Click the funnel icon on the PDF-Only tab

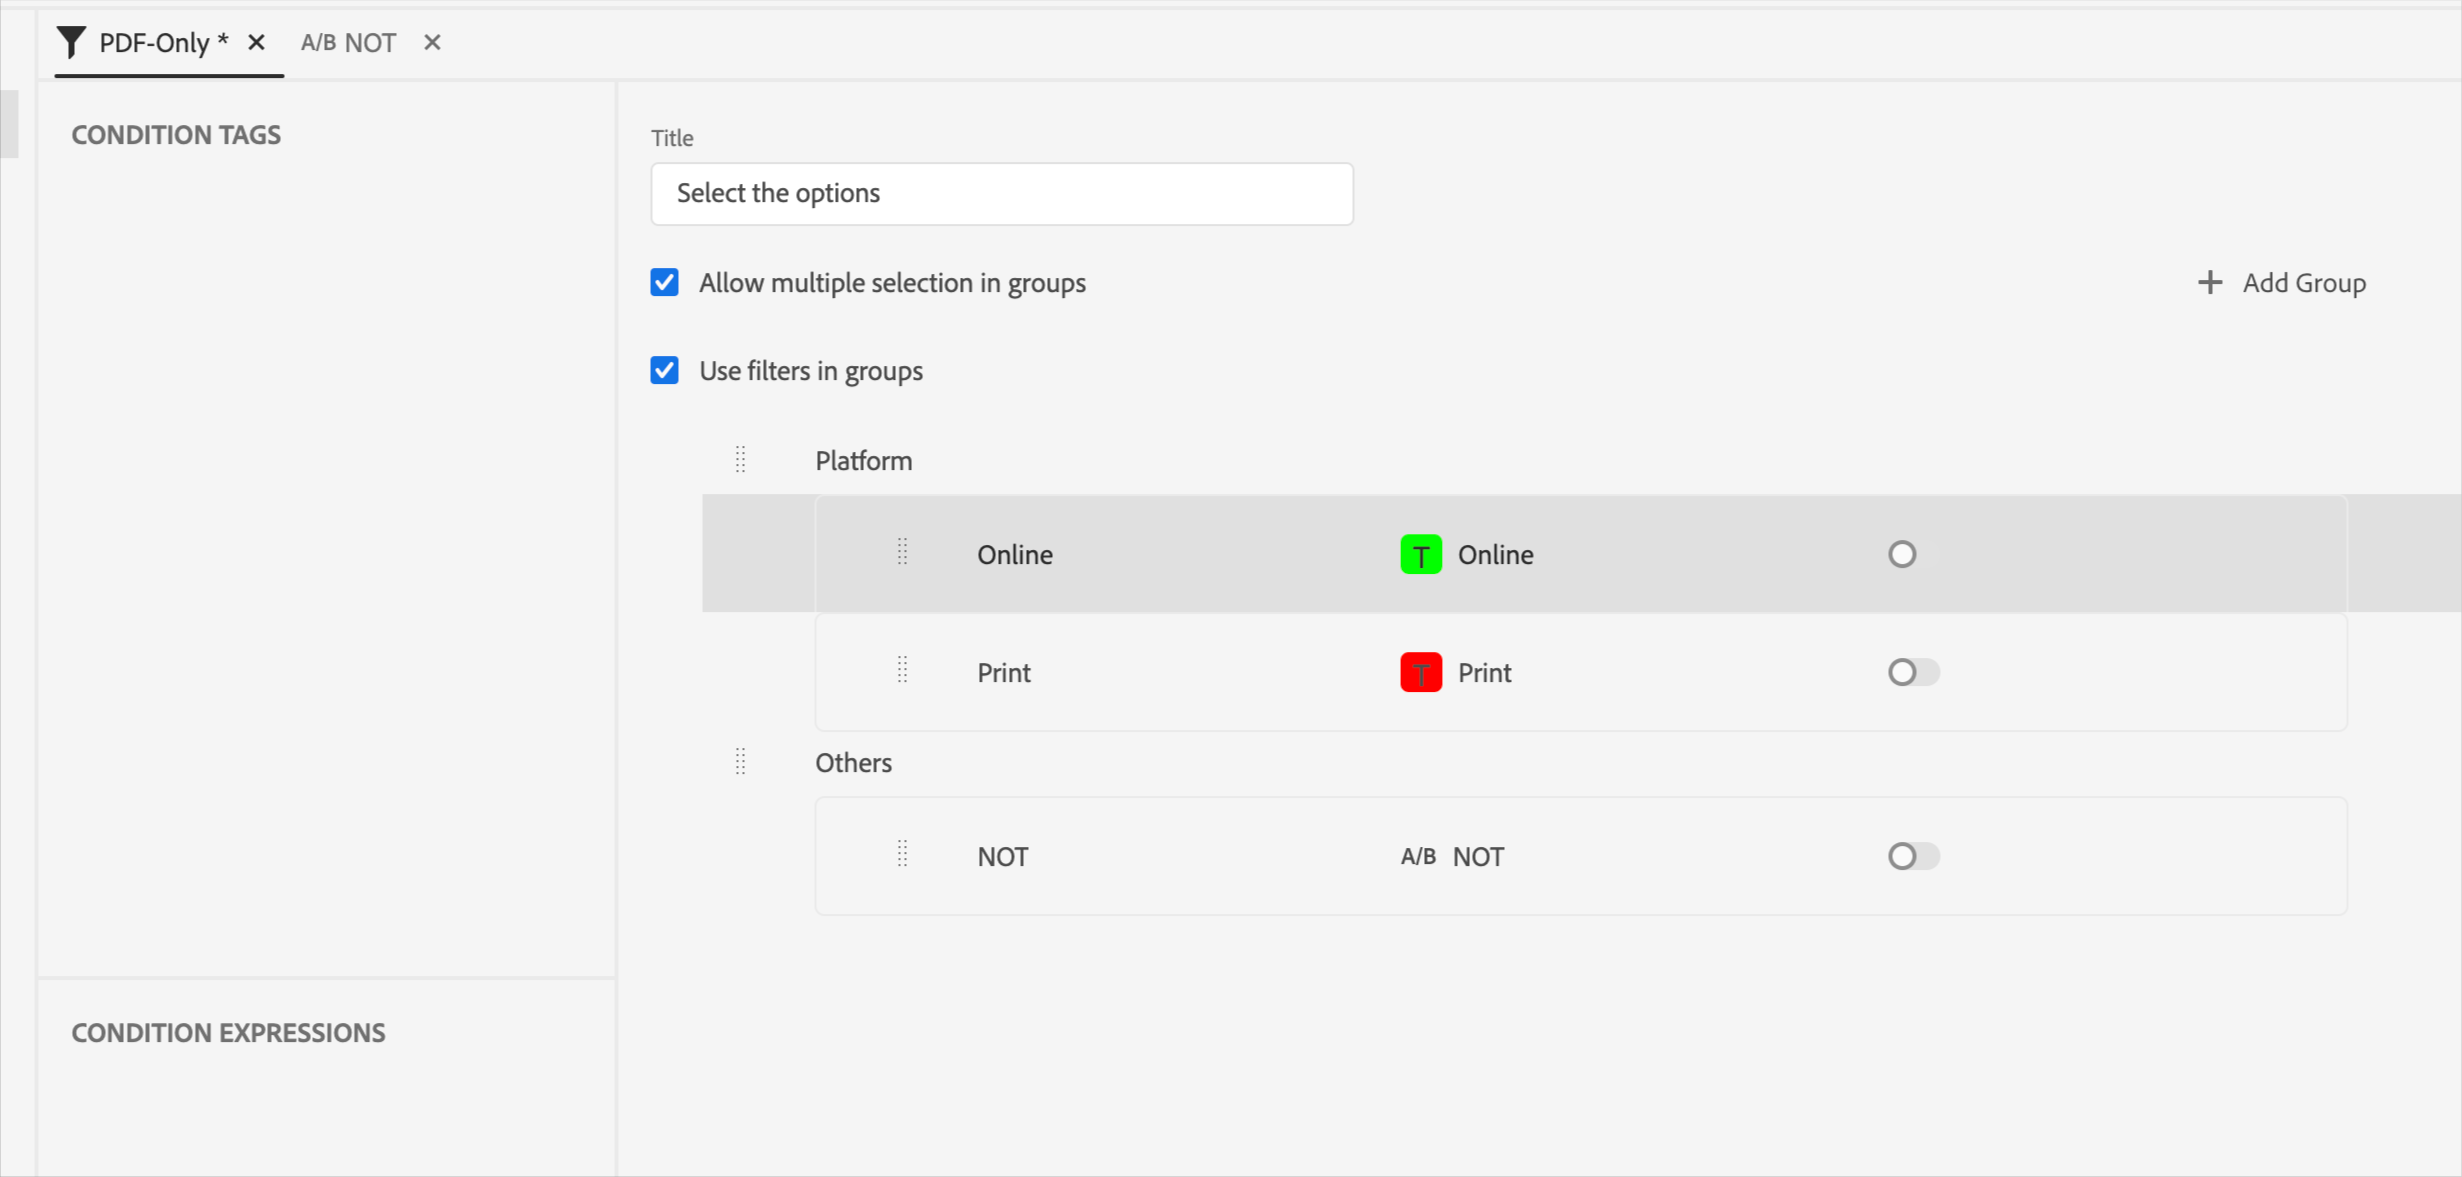pyautogui.click(x=71, y=42)
